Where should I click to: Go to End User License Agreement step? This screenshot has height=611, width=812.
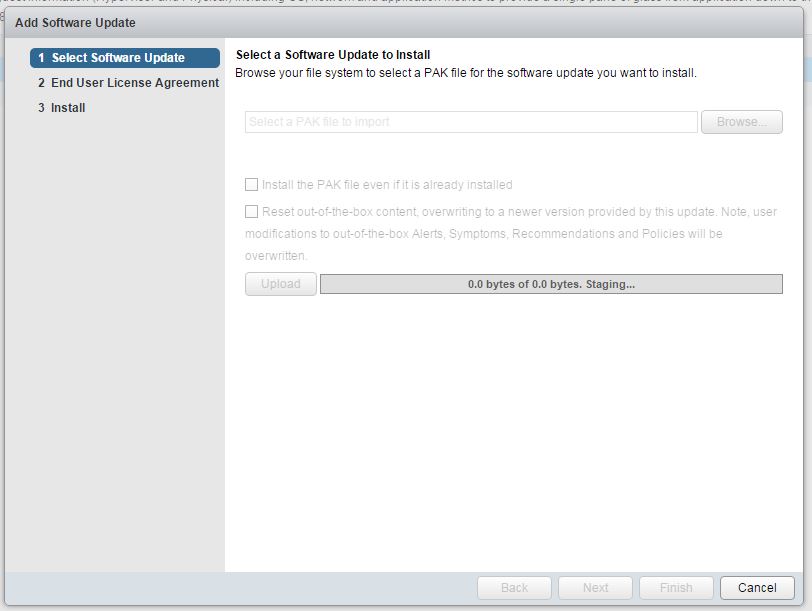(128, 83)
